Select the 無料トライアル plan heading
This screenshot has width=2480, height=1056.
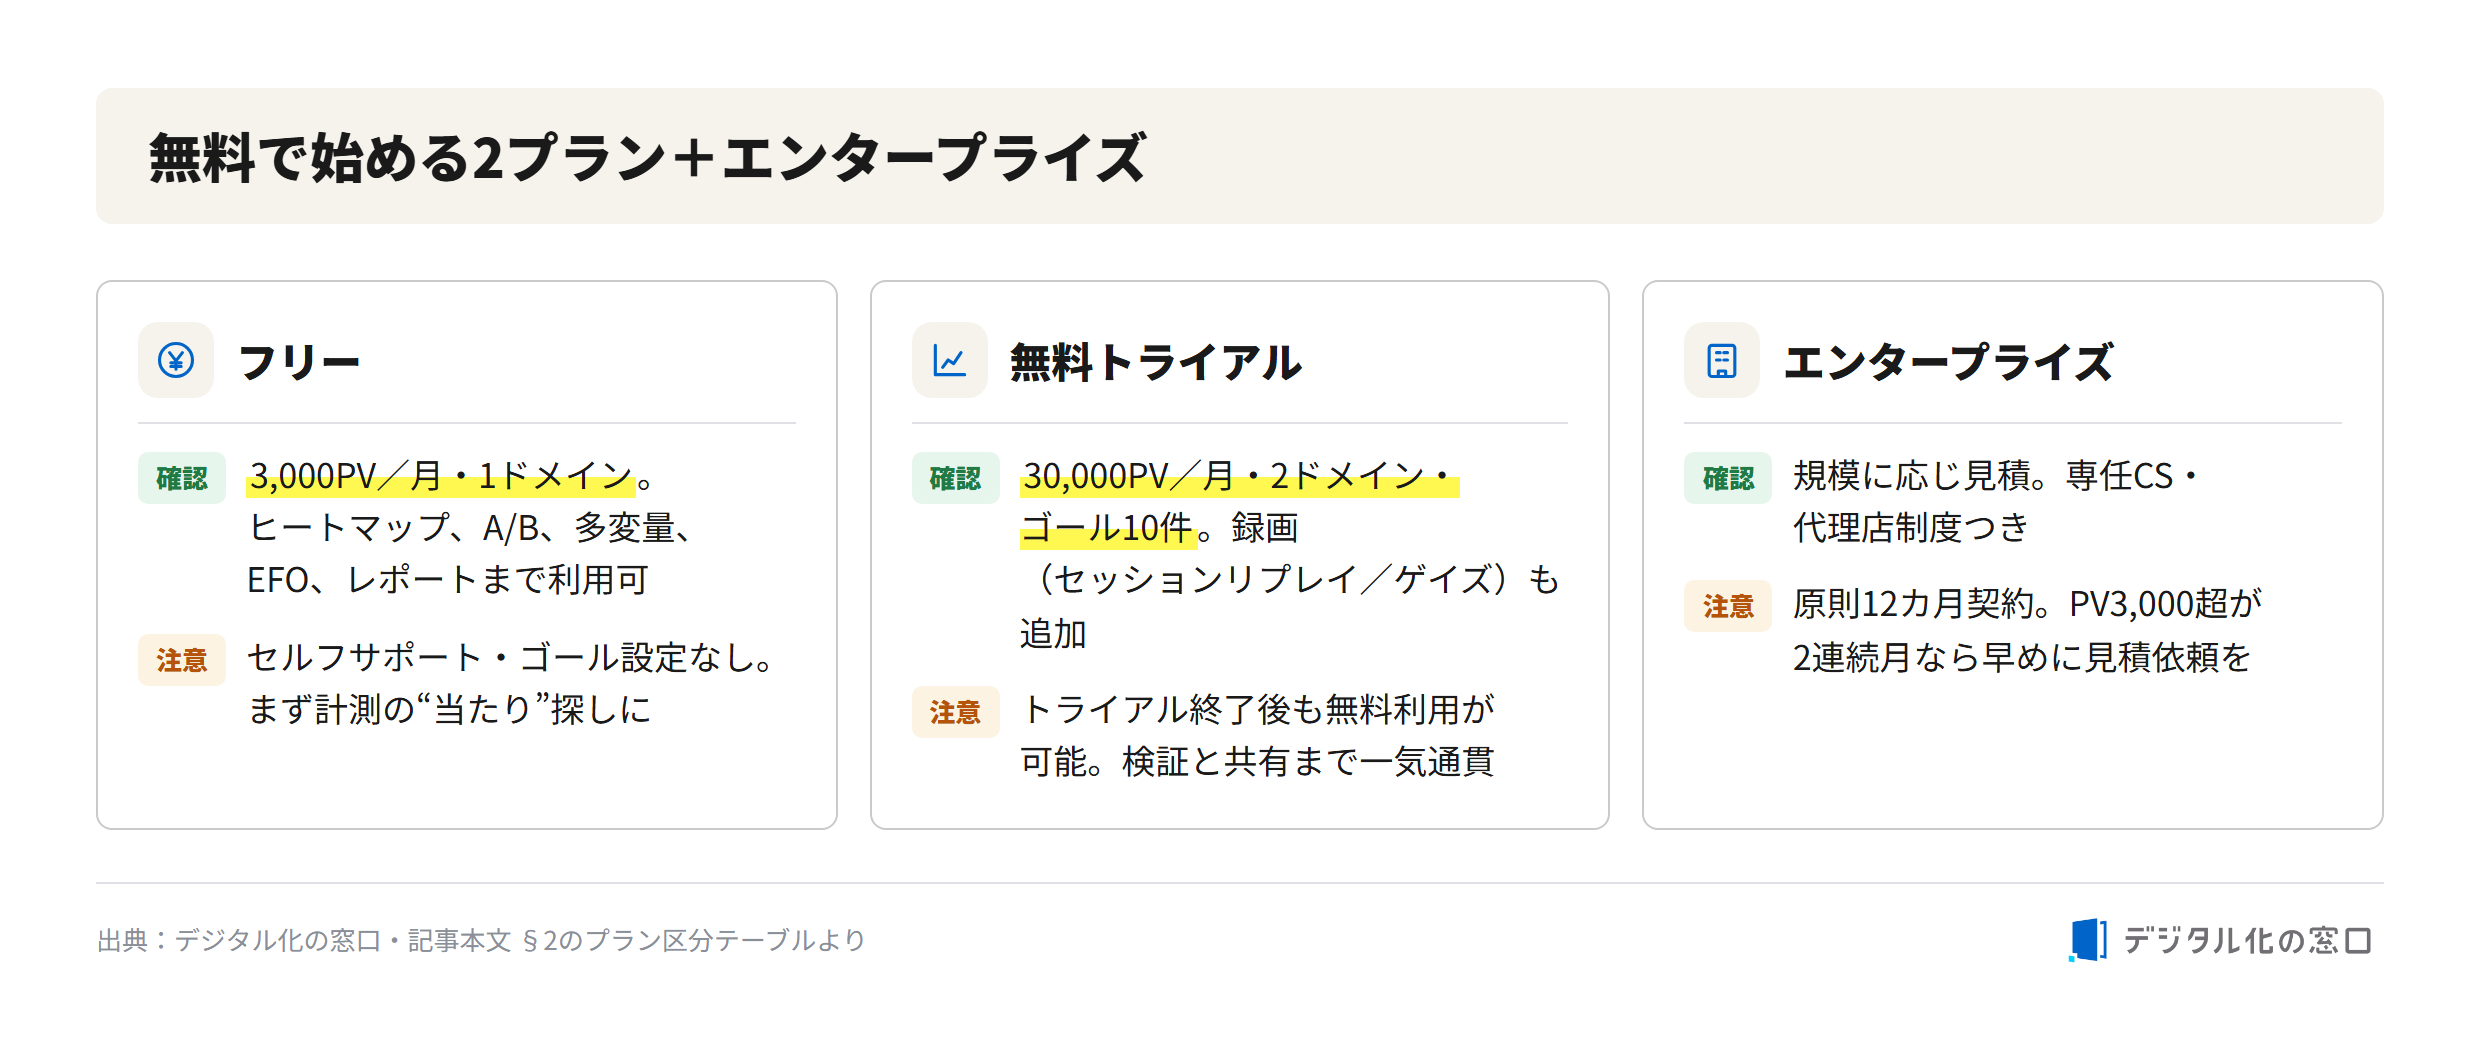pos(1156,361)
